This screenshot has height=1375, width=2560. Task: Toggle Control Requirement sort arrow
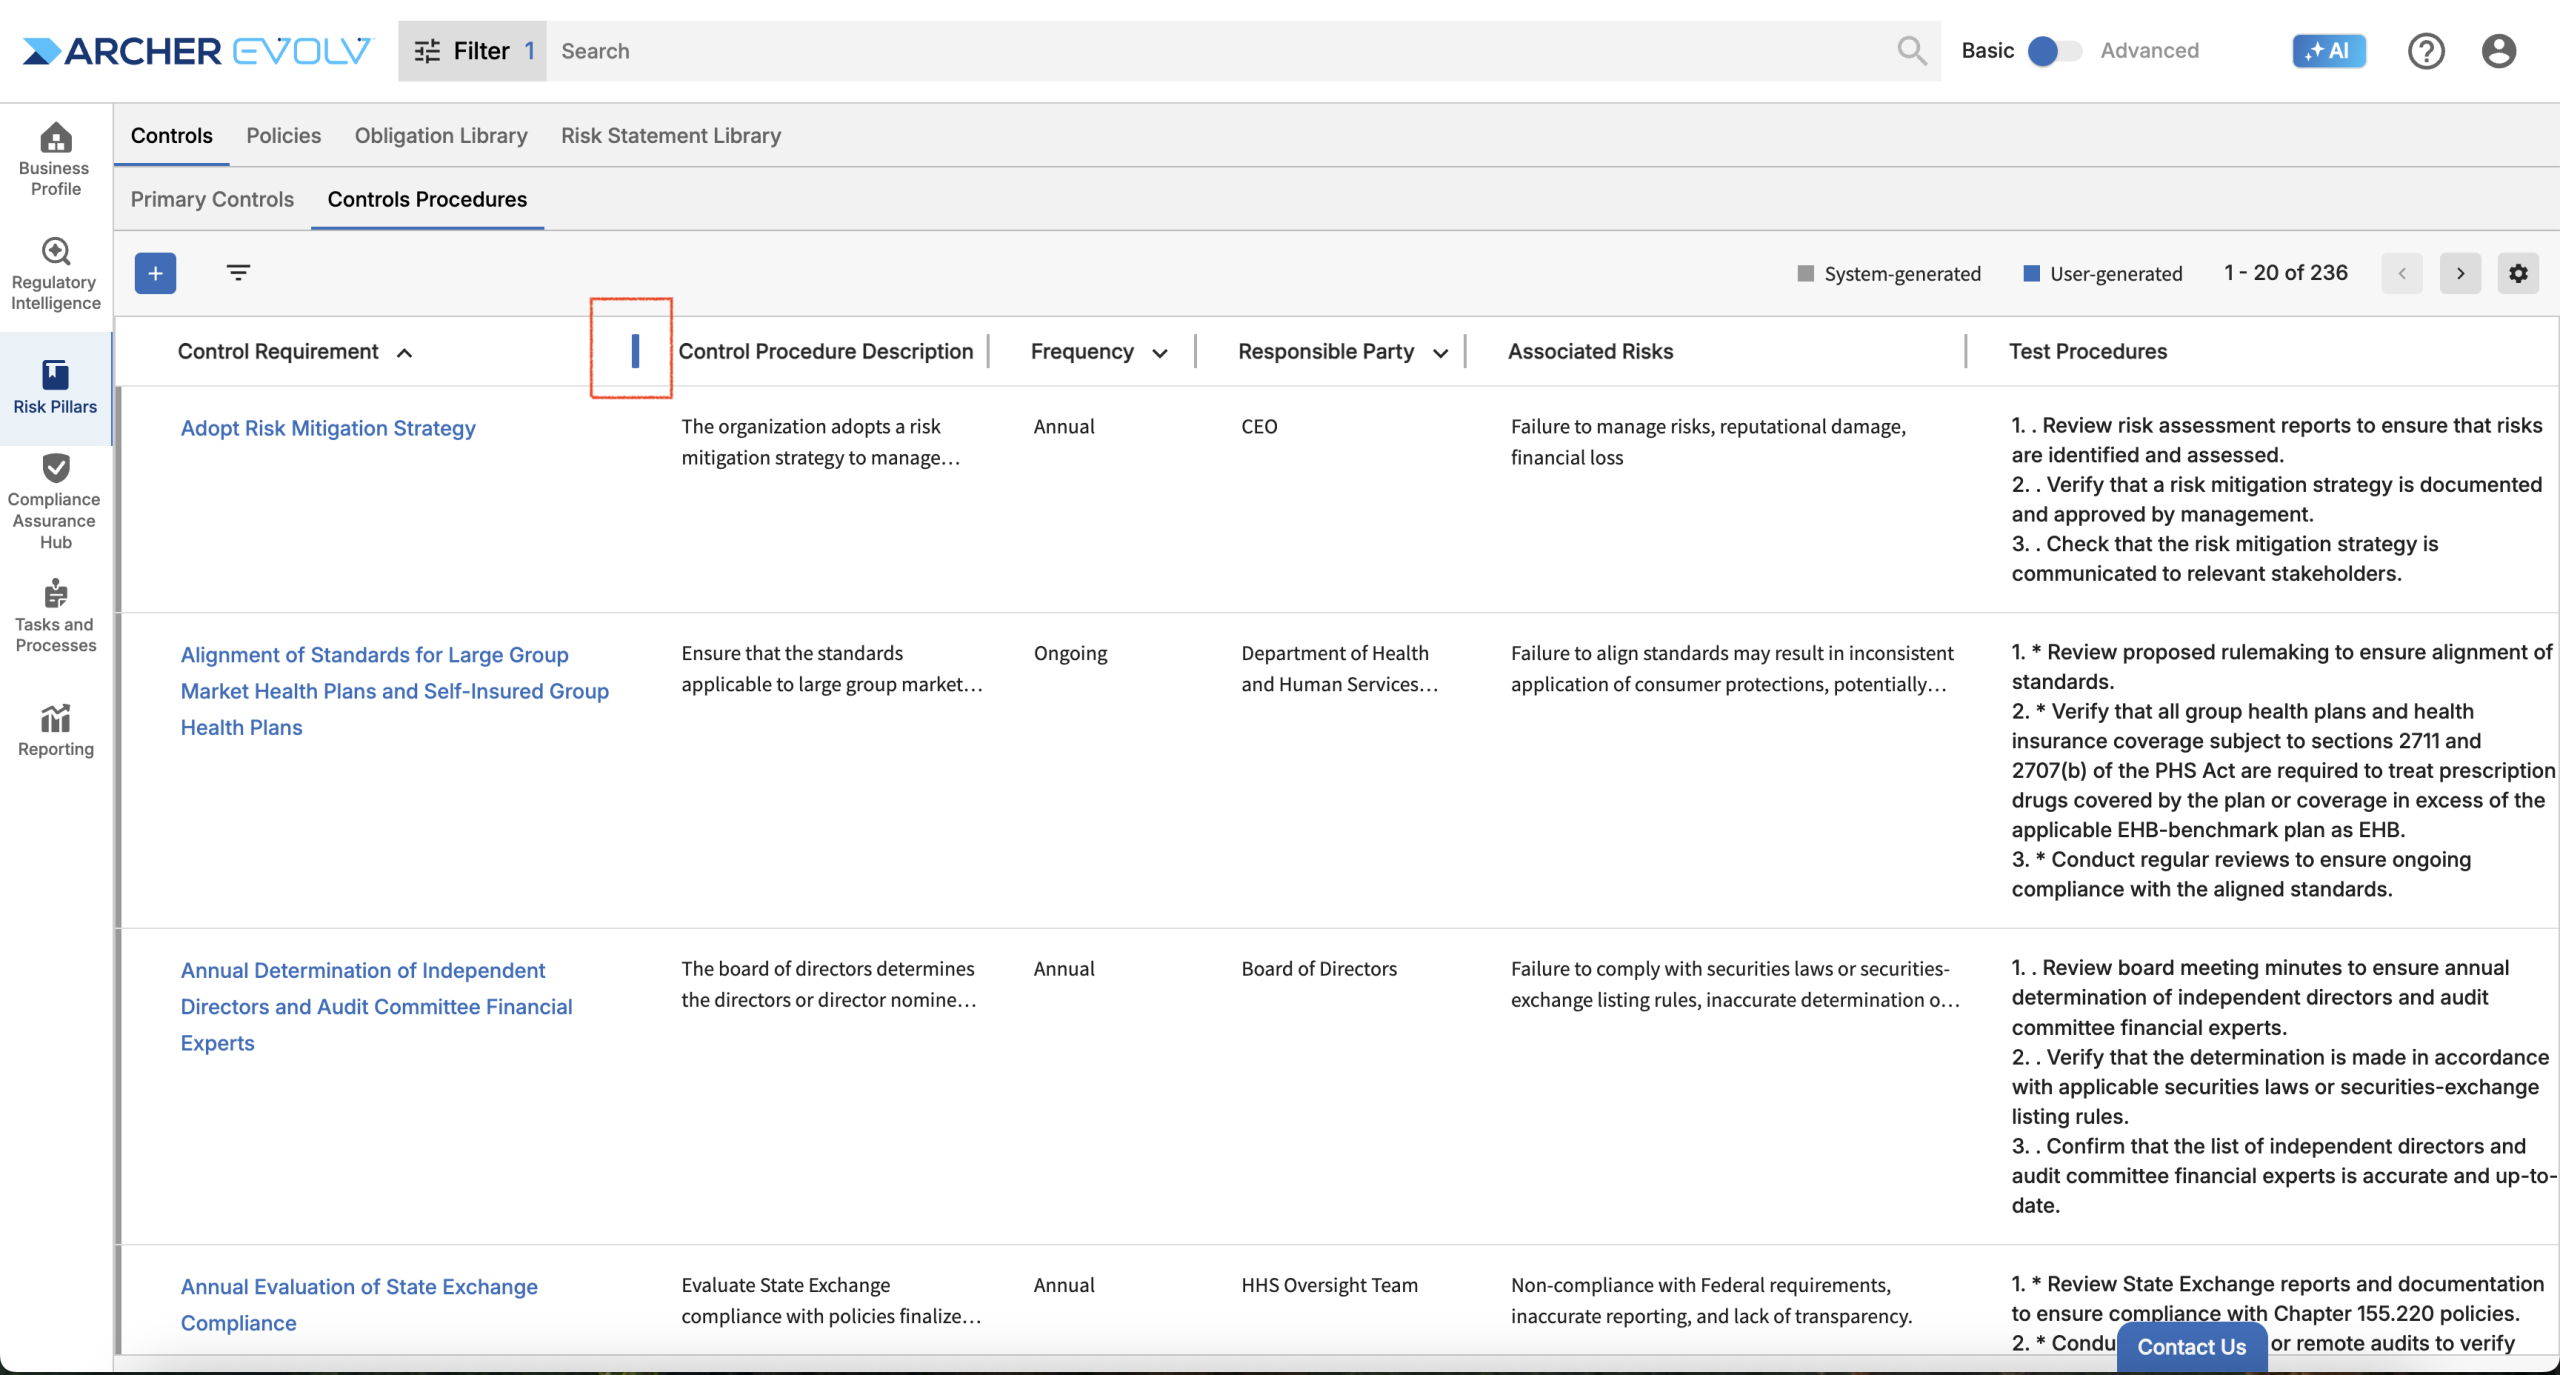pos(404,353)
